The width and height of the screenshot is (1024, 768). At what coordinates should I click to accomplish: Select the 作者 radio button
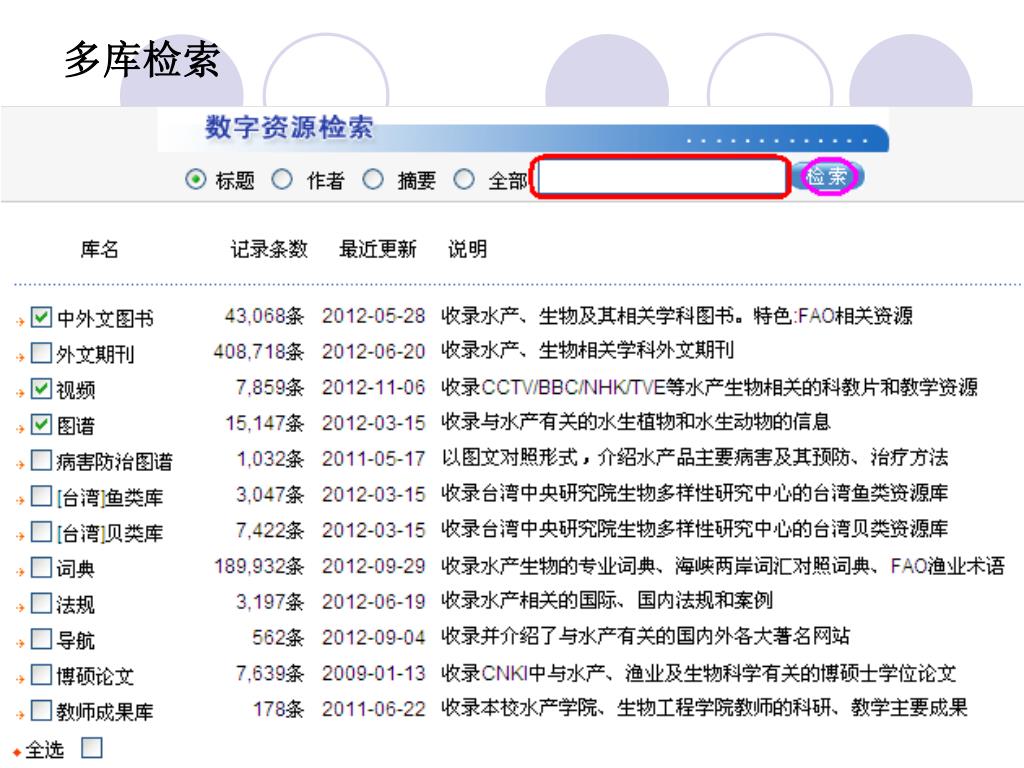click(x=282, y=179)
